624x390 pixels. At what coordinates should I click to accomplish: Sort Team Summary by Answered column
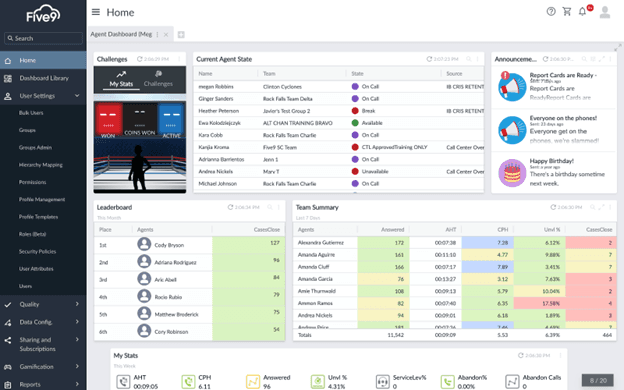click(x=392, y=230)
